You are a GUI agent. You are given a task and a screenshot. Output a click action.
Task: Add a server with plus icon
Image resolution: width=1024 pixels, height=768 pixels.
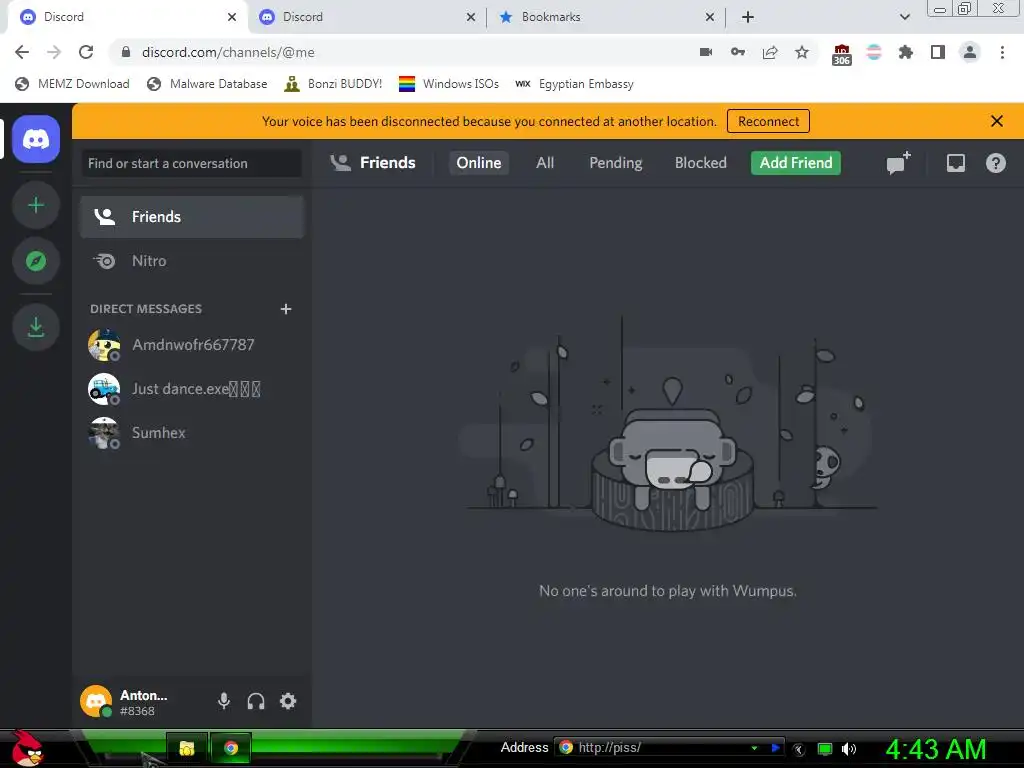36,206
